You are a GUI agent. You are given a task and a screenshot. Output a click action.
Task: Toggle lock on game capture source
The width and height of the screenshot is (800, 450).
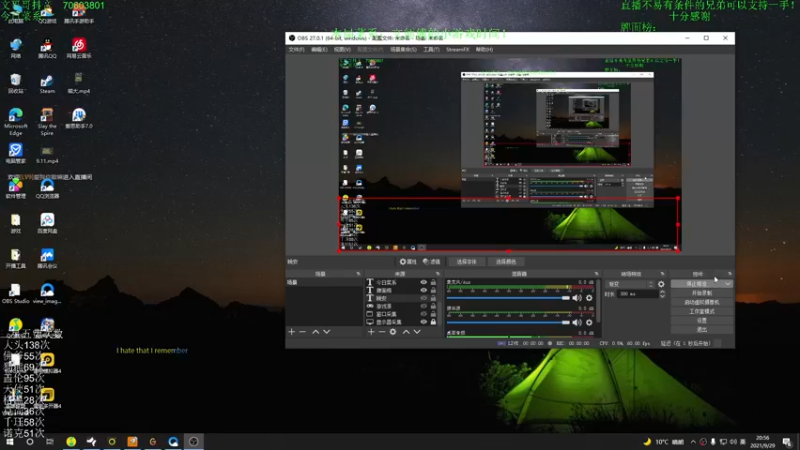pyautogui.click(x=433, y=306)
